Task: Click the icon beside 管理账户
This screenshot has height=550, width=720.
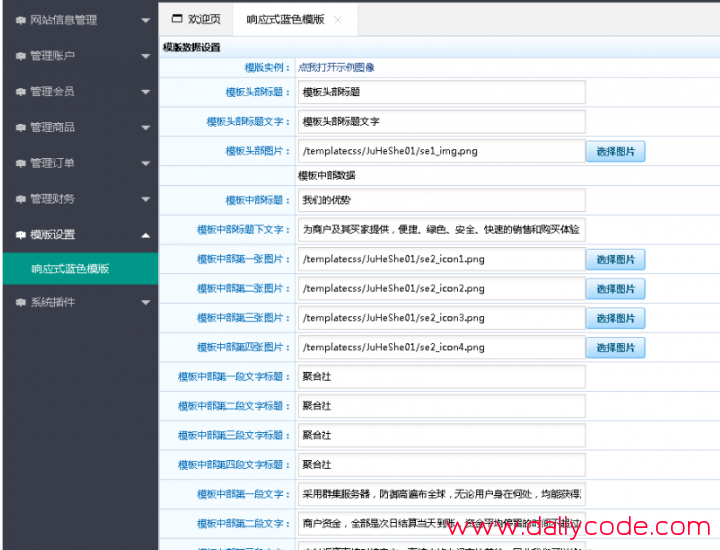Action: coord(21,55)
